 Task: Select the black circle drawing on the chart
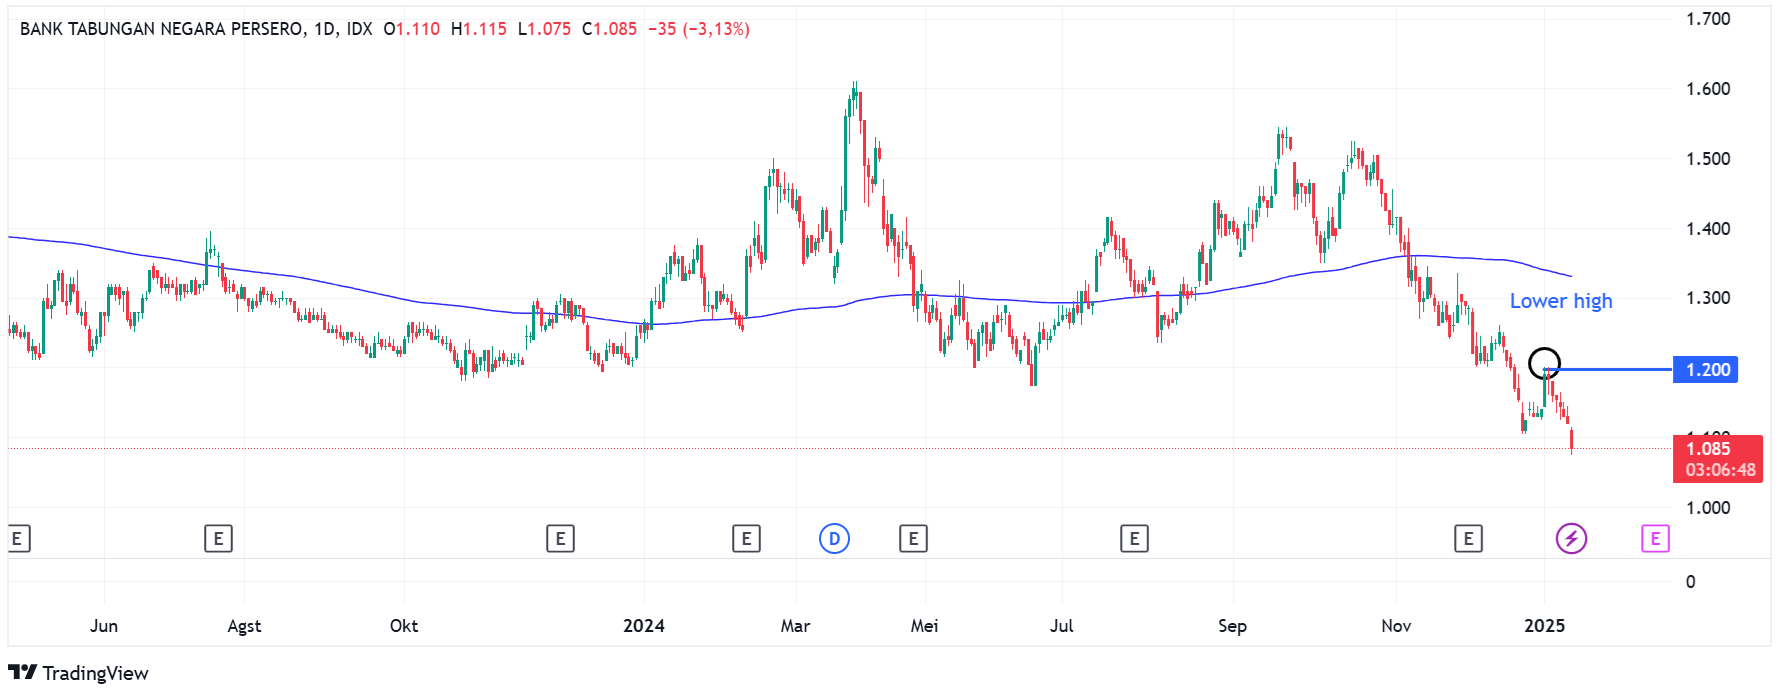pyautogui.click(x=1545, y=362)
